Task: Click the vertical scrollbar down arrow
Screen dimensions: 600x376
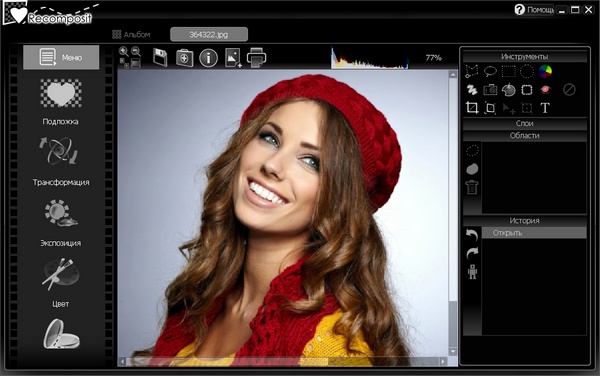Action: coord(453,351)
